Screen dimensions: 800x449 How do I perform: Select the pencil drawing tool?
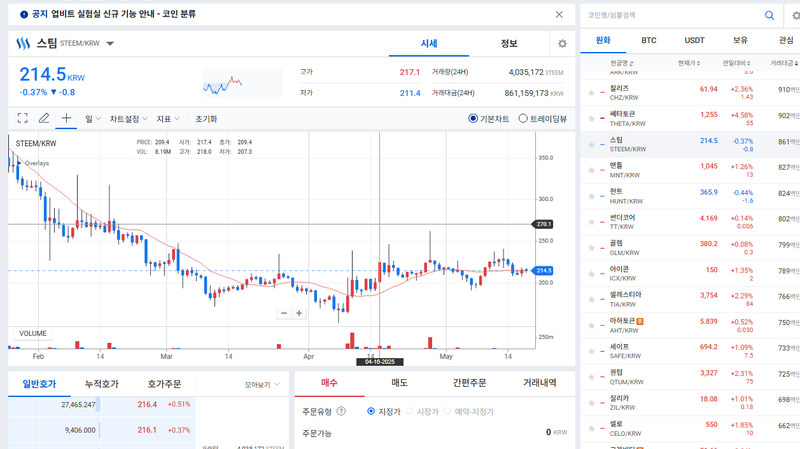tap(44, 118)
